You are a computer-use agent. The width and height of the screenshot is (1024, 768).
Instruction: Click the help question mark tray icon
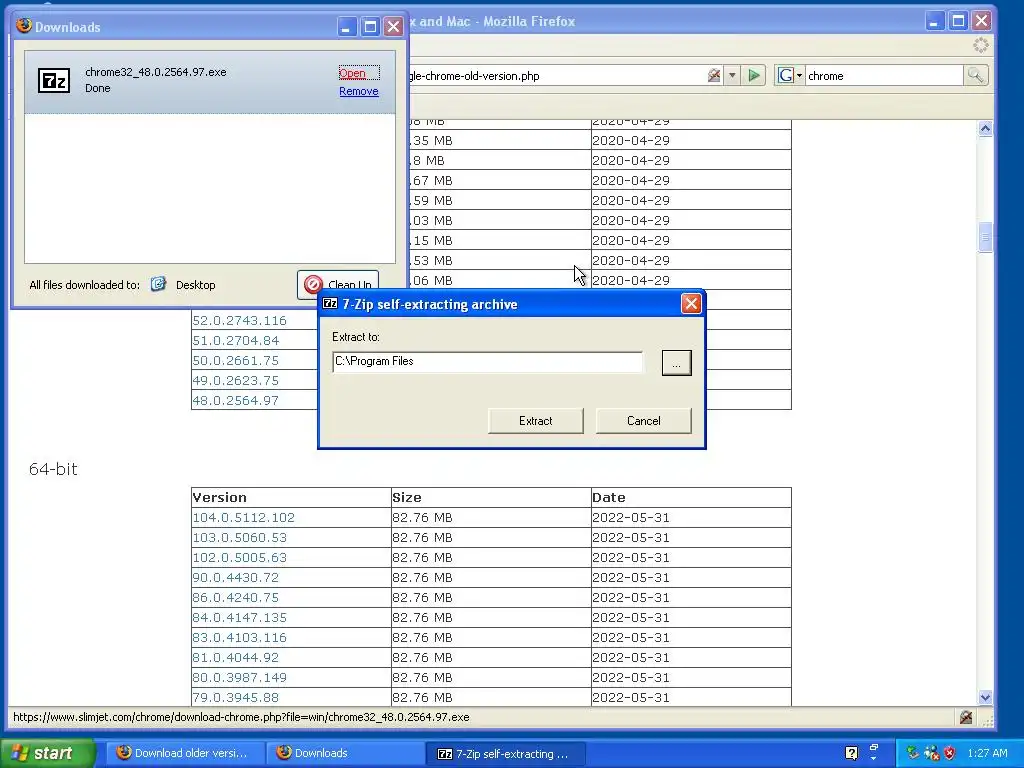(x=851, y=753)
